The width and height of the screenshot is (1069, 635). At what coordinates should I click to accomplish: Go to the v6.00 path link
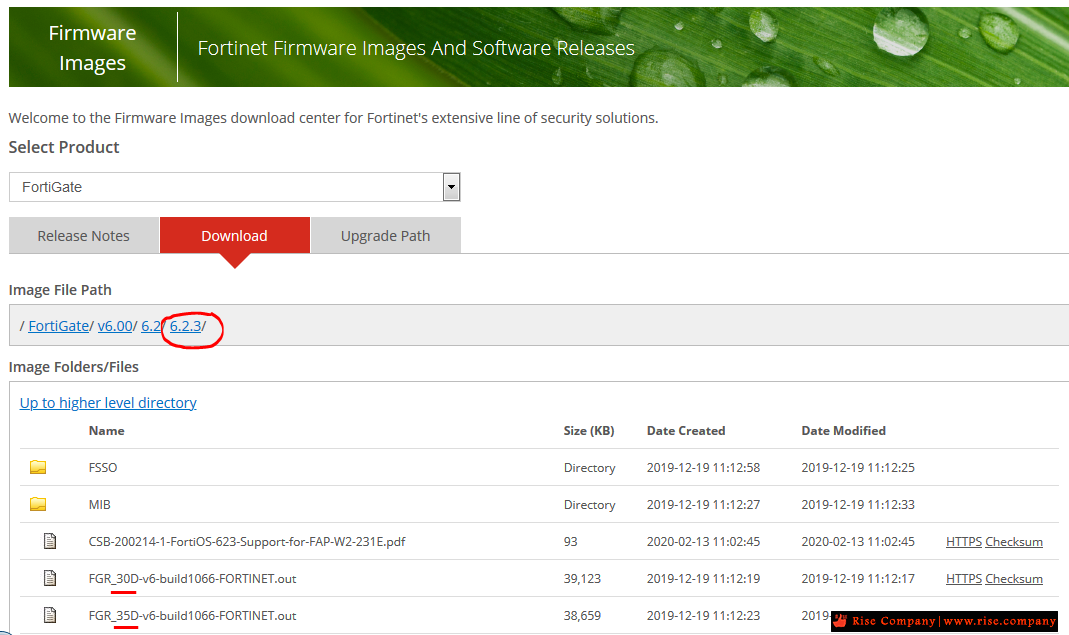pyautogui.click(x=115, y=326)
